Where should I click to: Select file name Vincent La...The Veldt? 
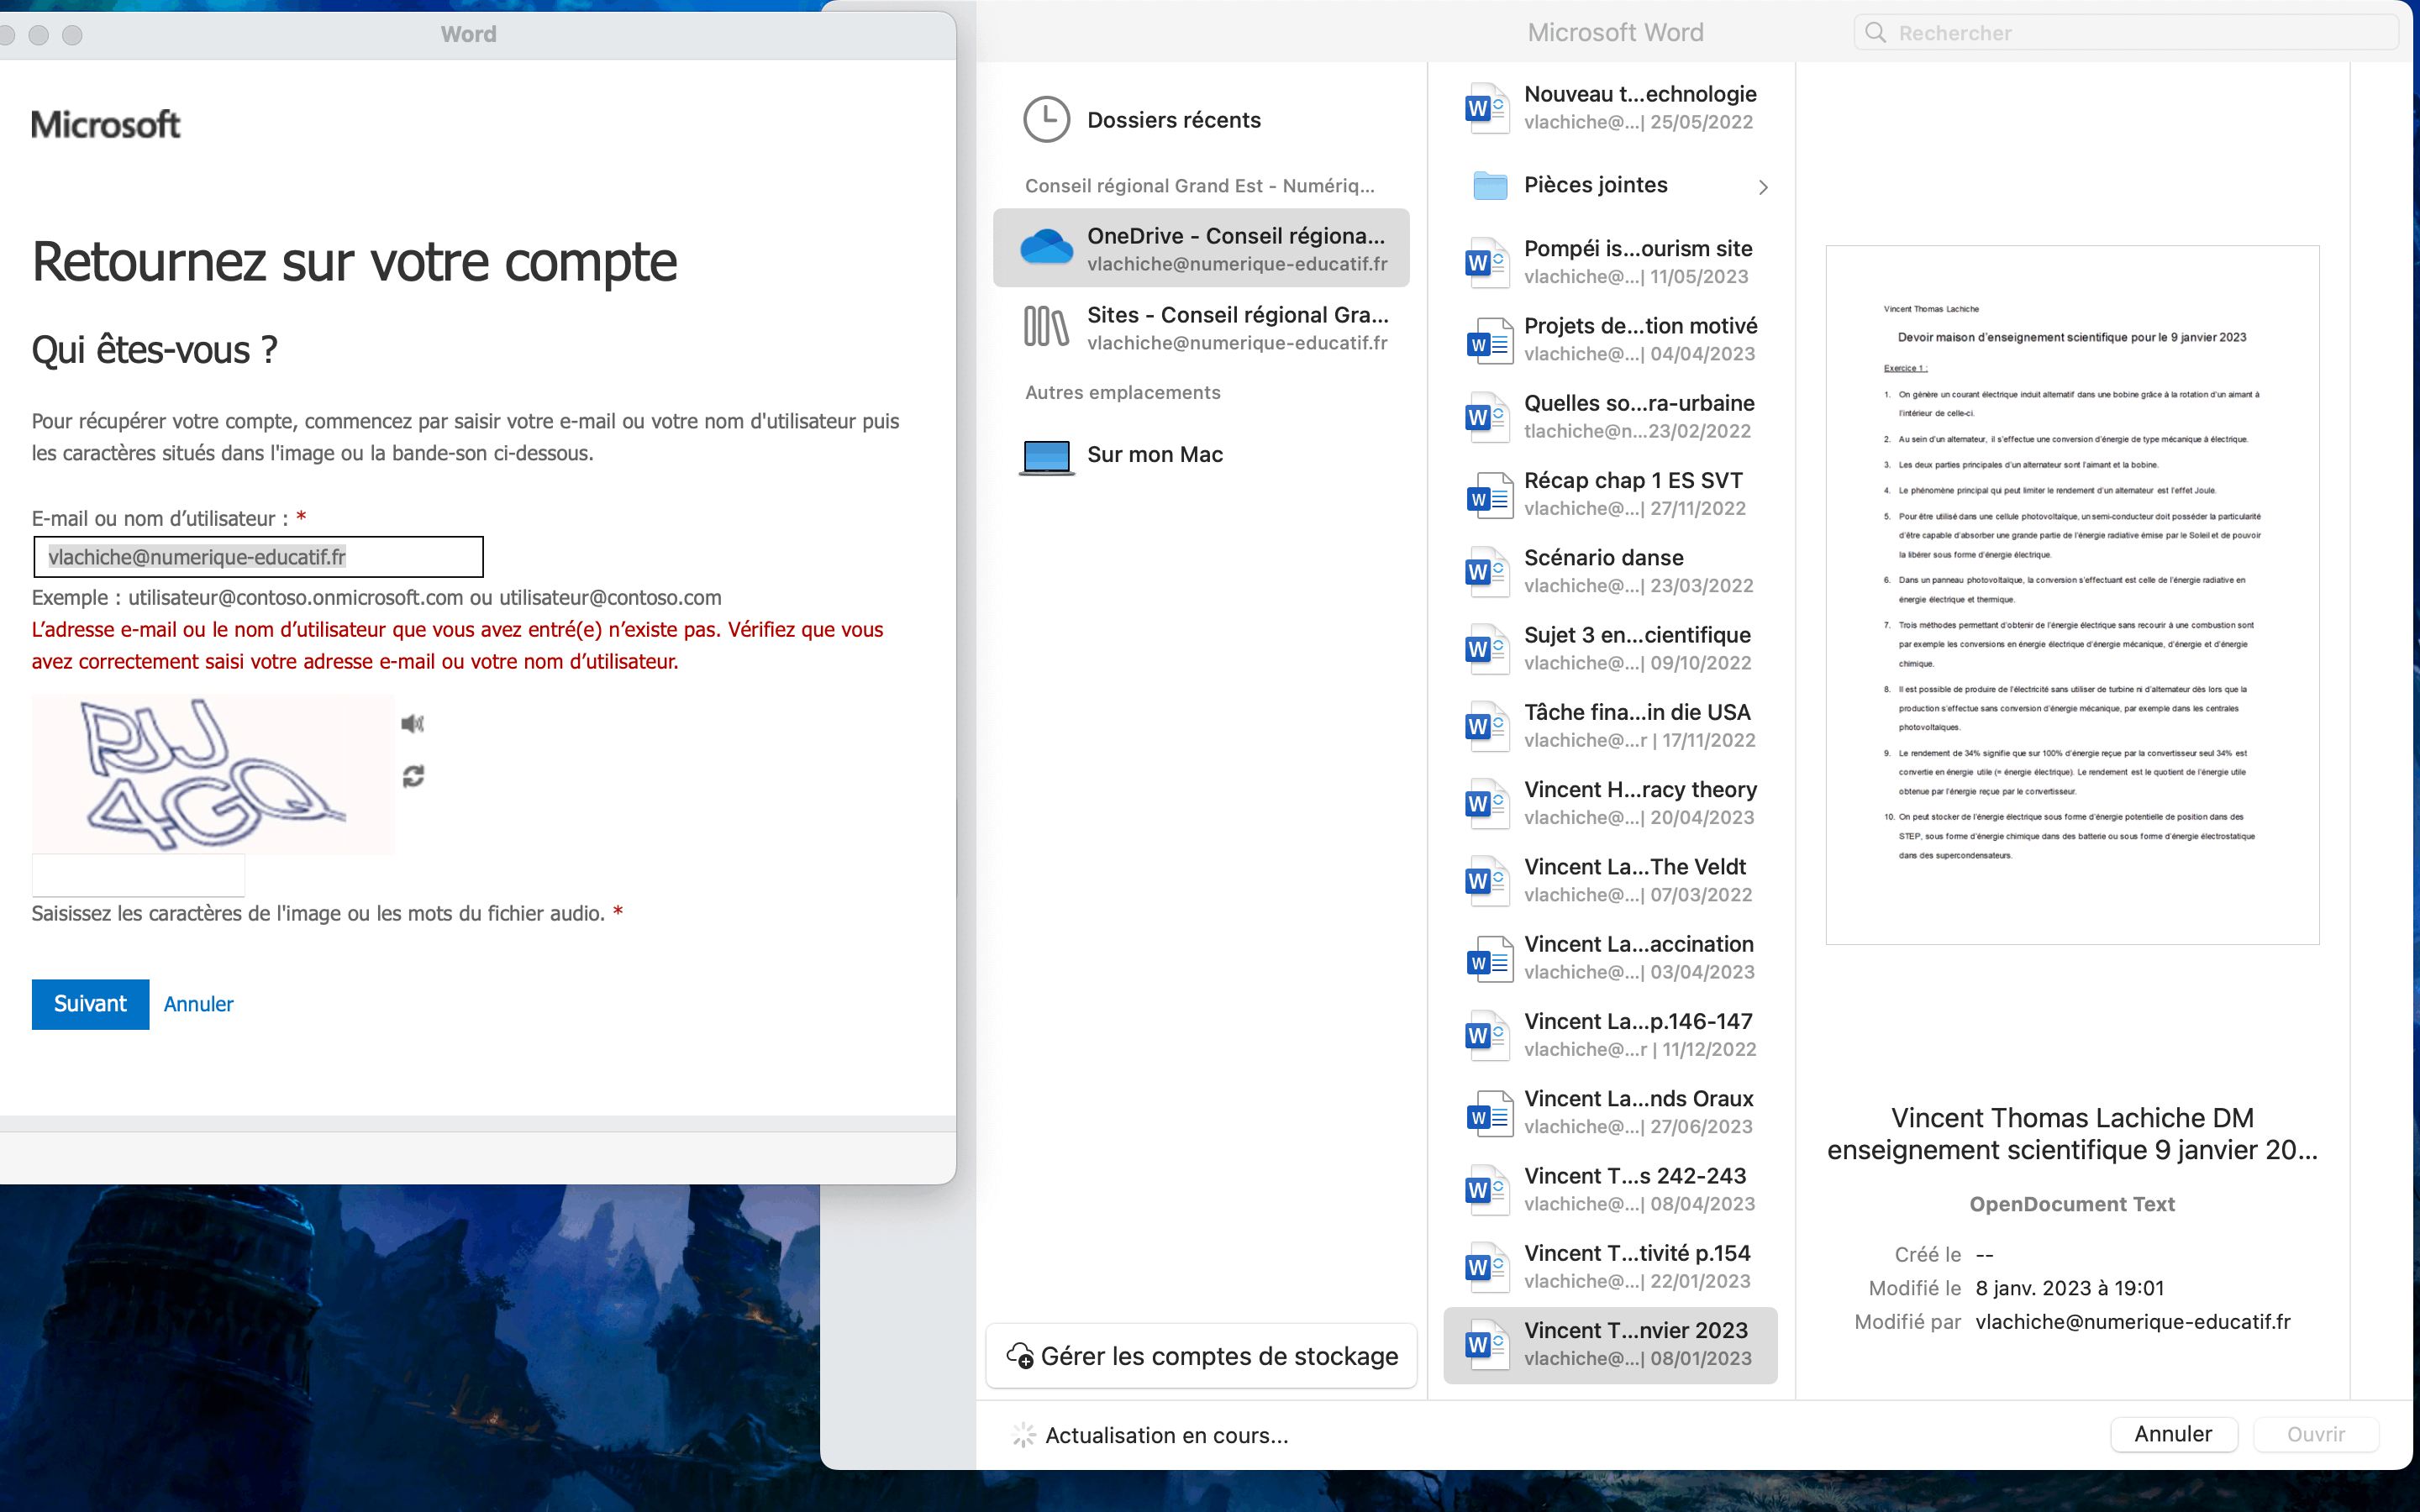pyautogui.click(x=1635, y=867)
